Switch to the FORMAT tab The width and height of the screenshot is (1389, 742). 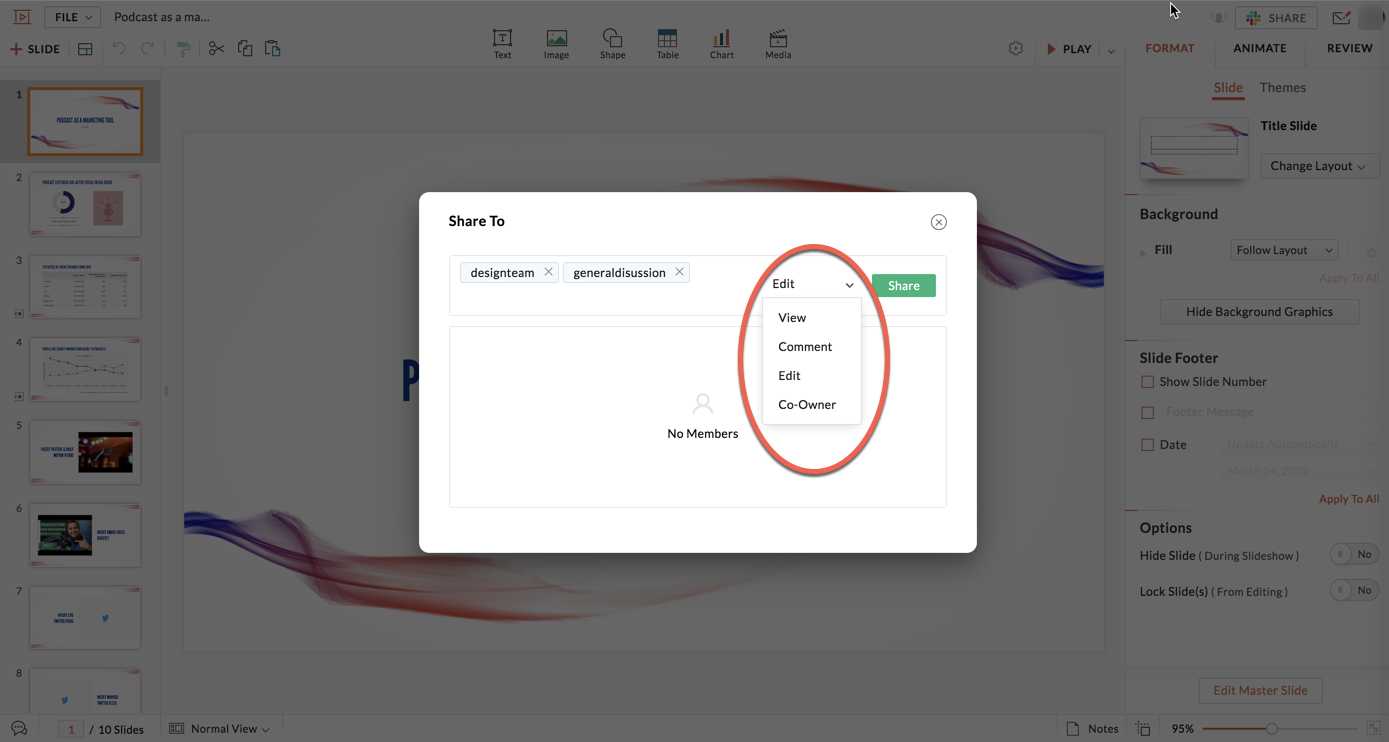1170,48
